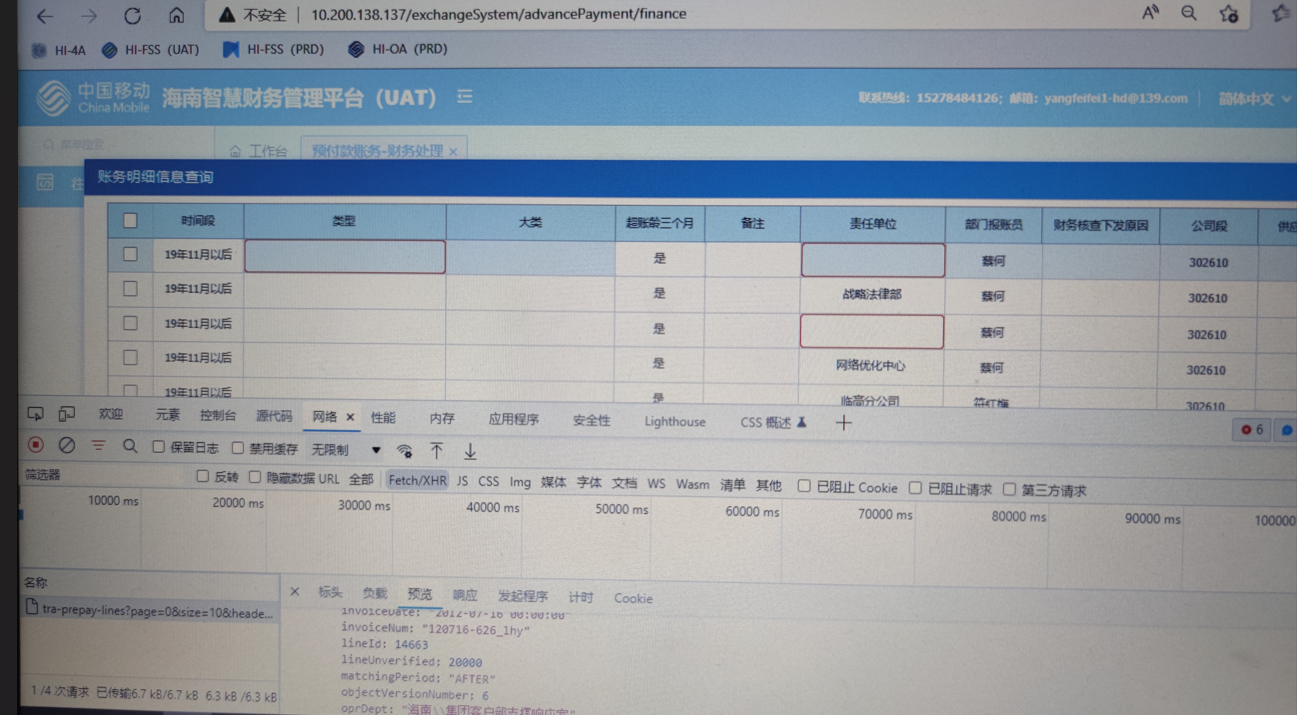Click the DevTools inspect element icon
Viewport: 1297px width, 715px height.
tap(36, 414)
